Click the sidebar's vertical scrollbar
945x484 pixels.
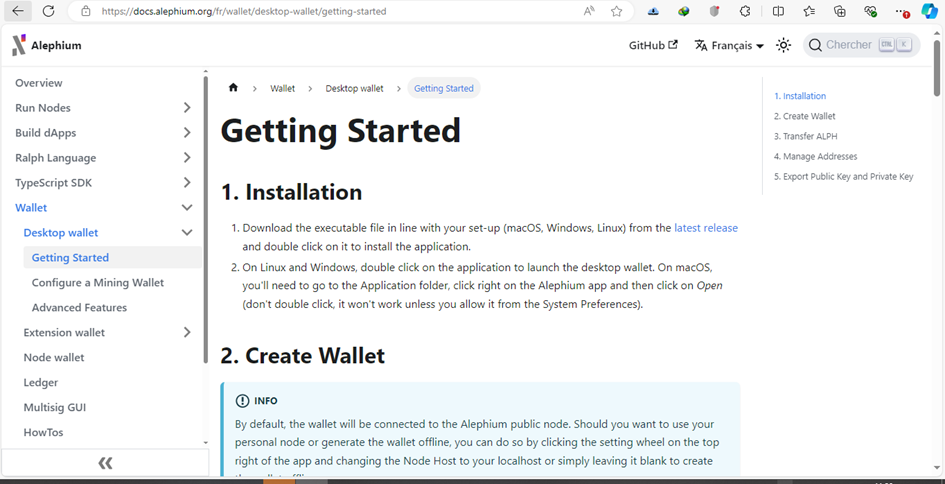click(x=206, y=220)
